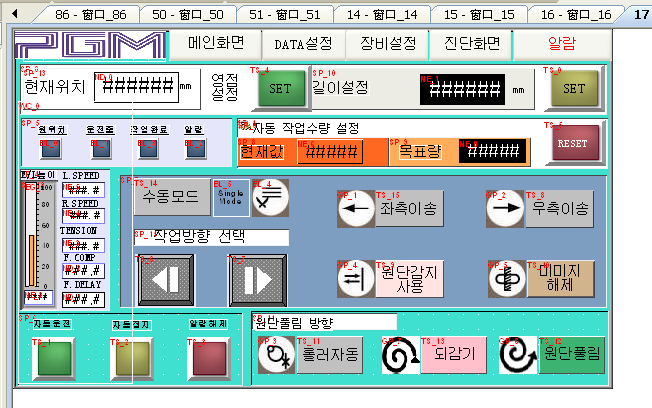
Task: Switch to the 50 - 창_50 window tab
Action: (187, 16)
